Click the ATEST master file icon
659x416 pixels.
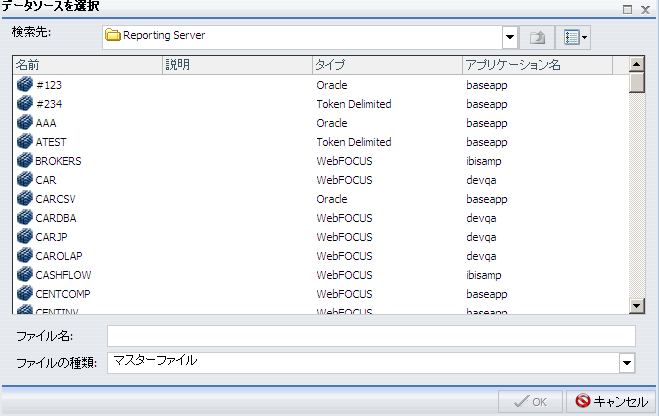(25, 142)
